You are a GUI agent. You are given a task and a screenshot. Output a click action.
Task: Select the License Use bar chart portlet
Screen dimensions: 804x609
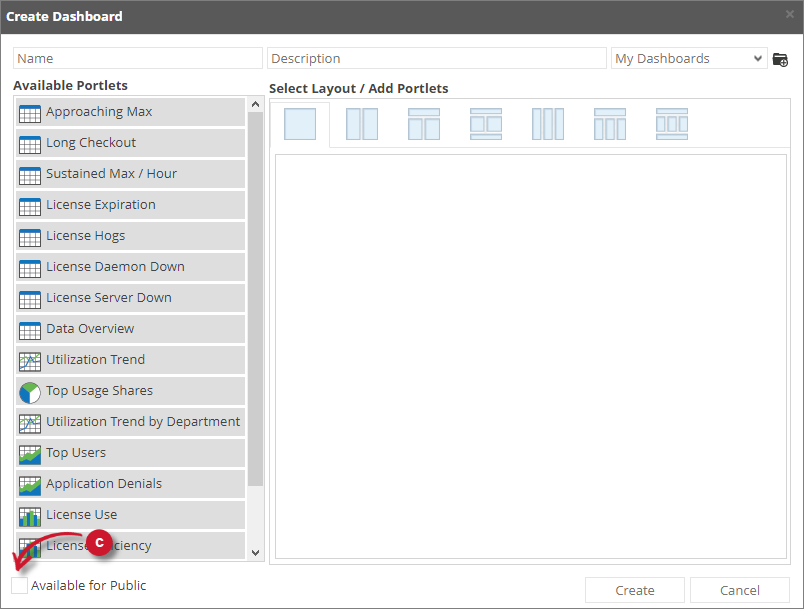pos(81,515)
